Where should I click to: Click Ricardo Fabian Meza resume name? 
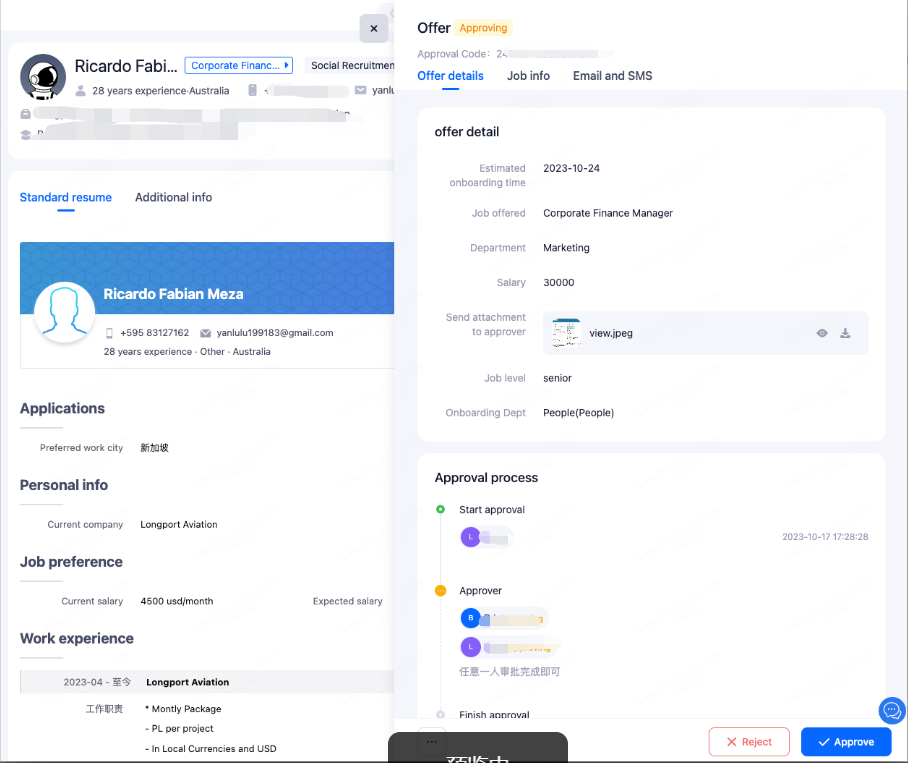pyautogui.click(x=173, y=294)
